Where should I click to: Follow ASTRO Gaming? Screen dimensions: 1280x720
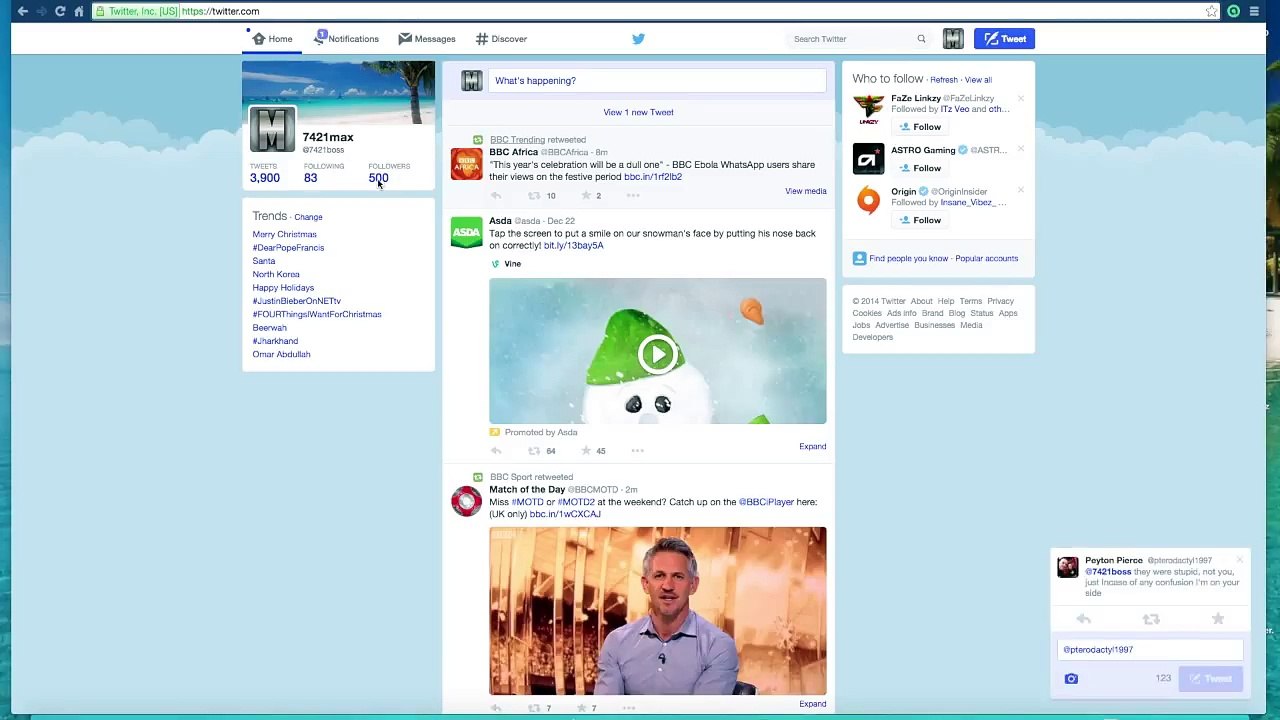tap(920, 168)
